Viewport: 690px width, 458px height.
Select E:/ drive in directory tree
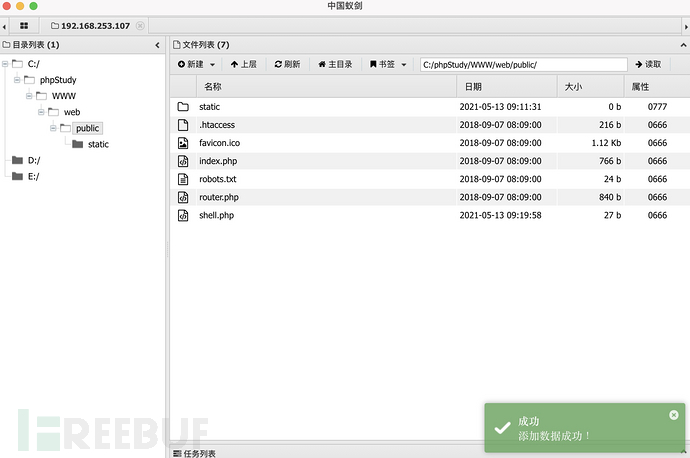click(33, 176)
